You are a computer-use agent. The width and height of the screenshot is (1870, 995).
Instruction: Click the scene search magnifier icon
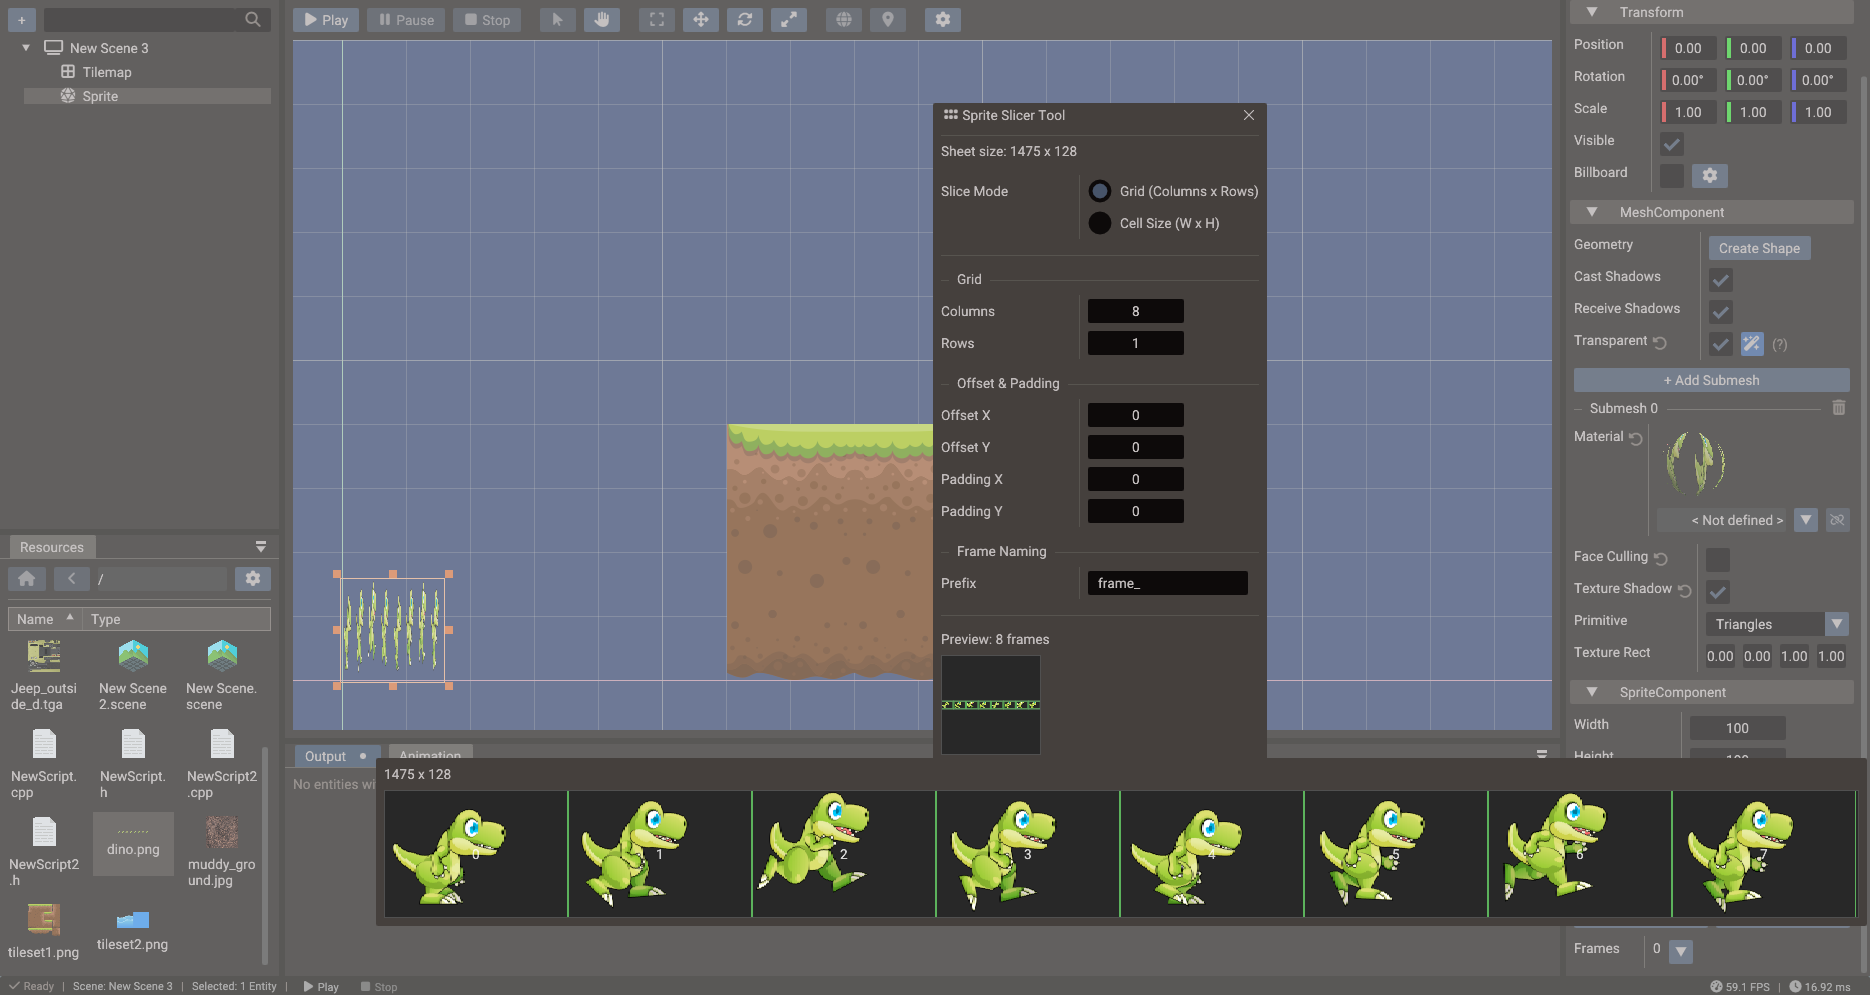point(253,19)
